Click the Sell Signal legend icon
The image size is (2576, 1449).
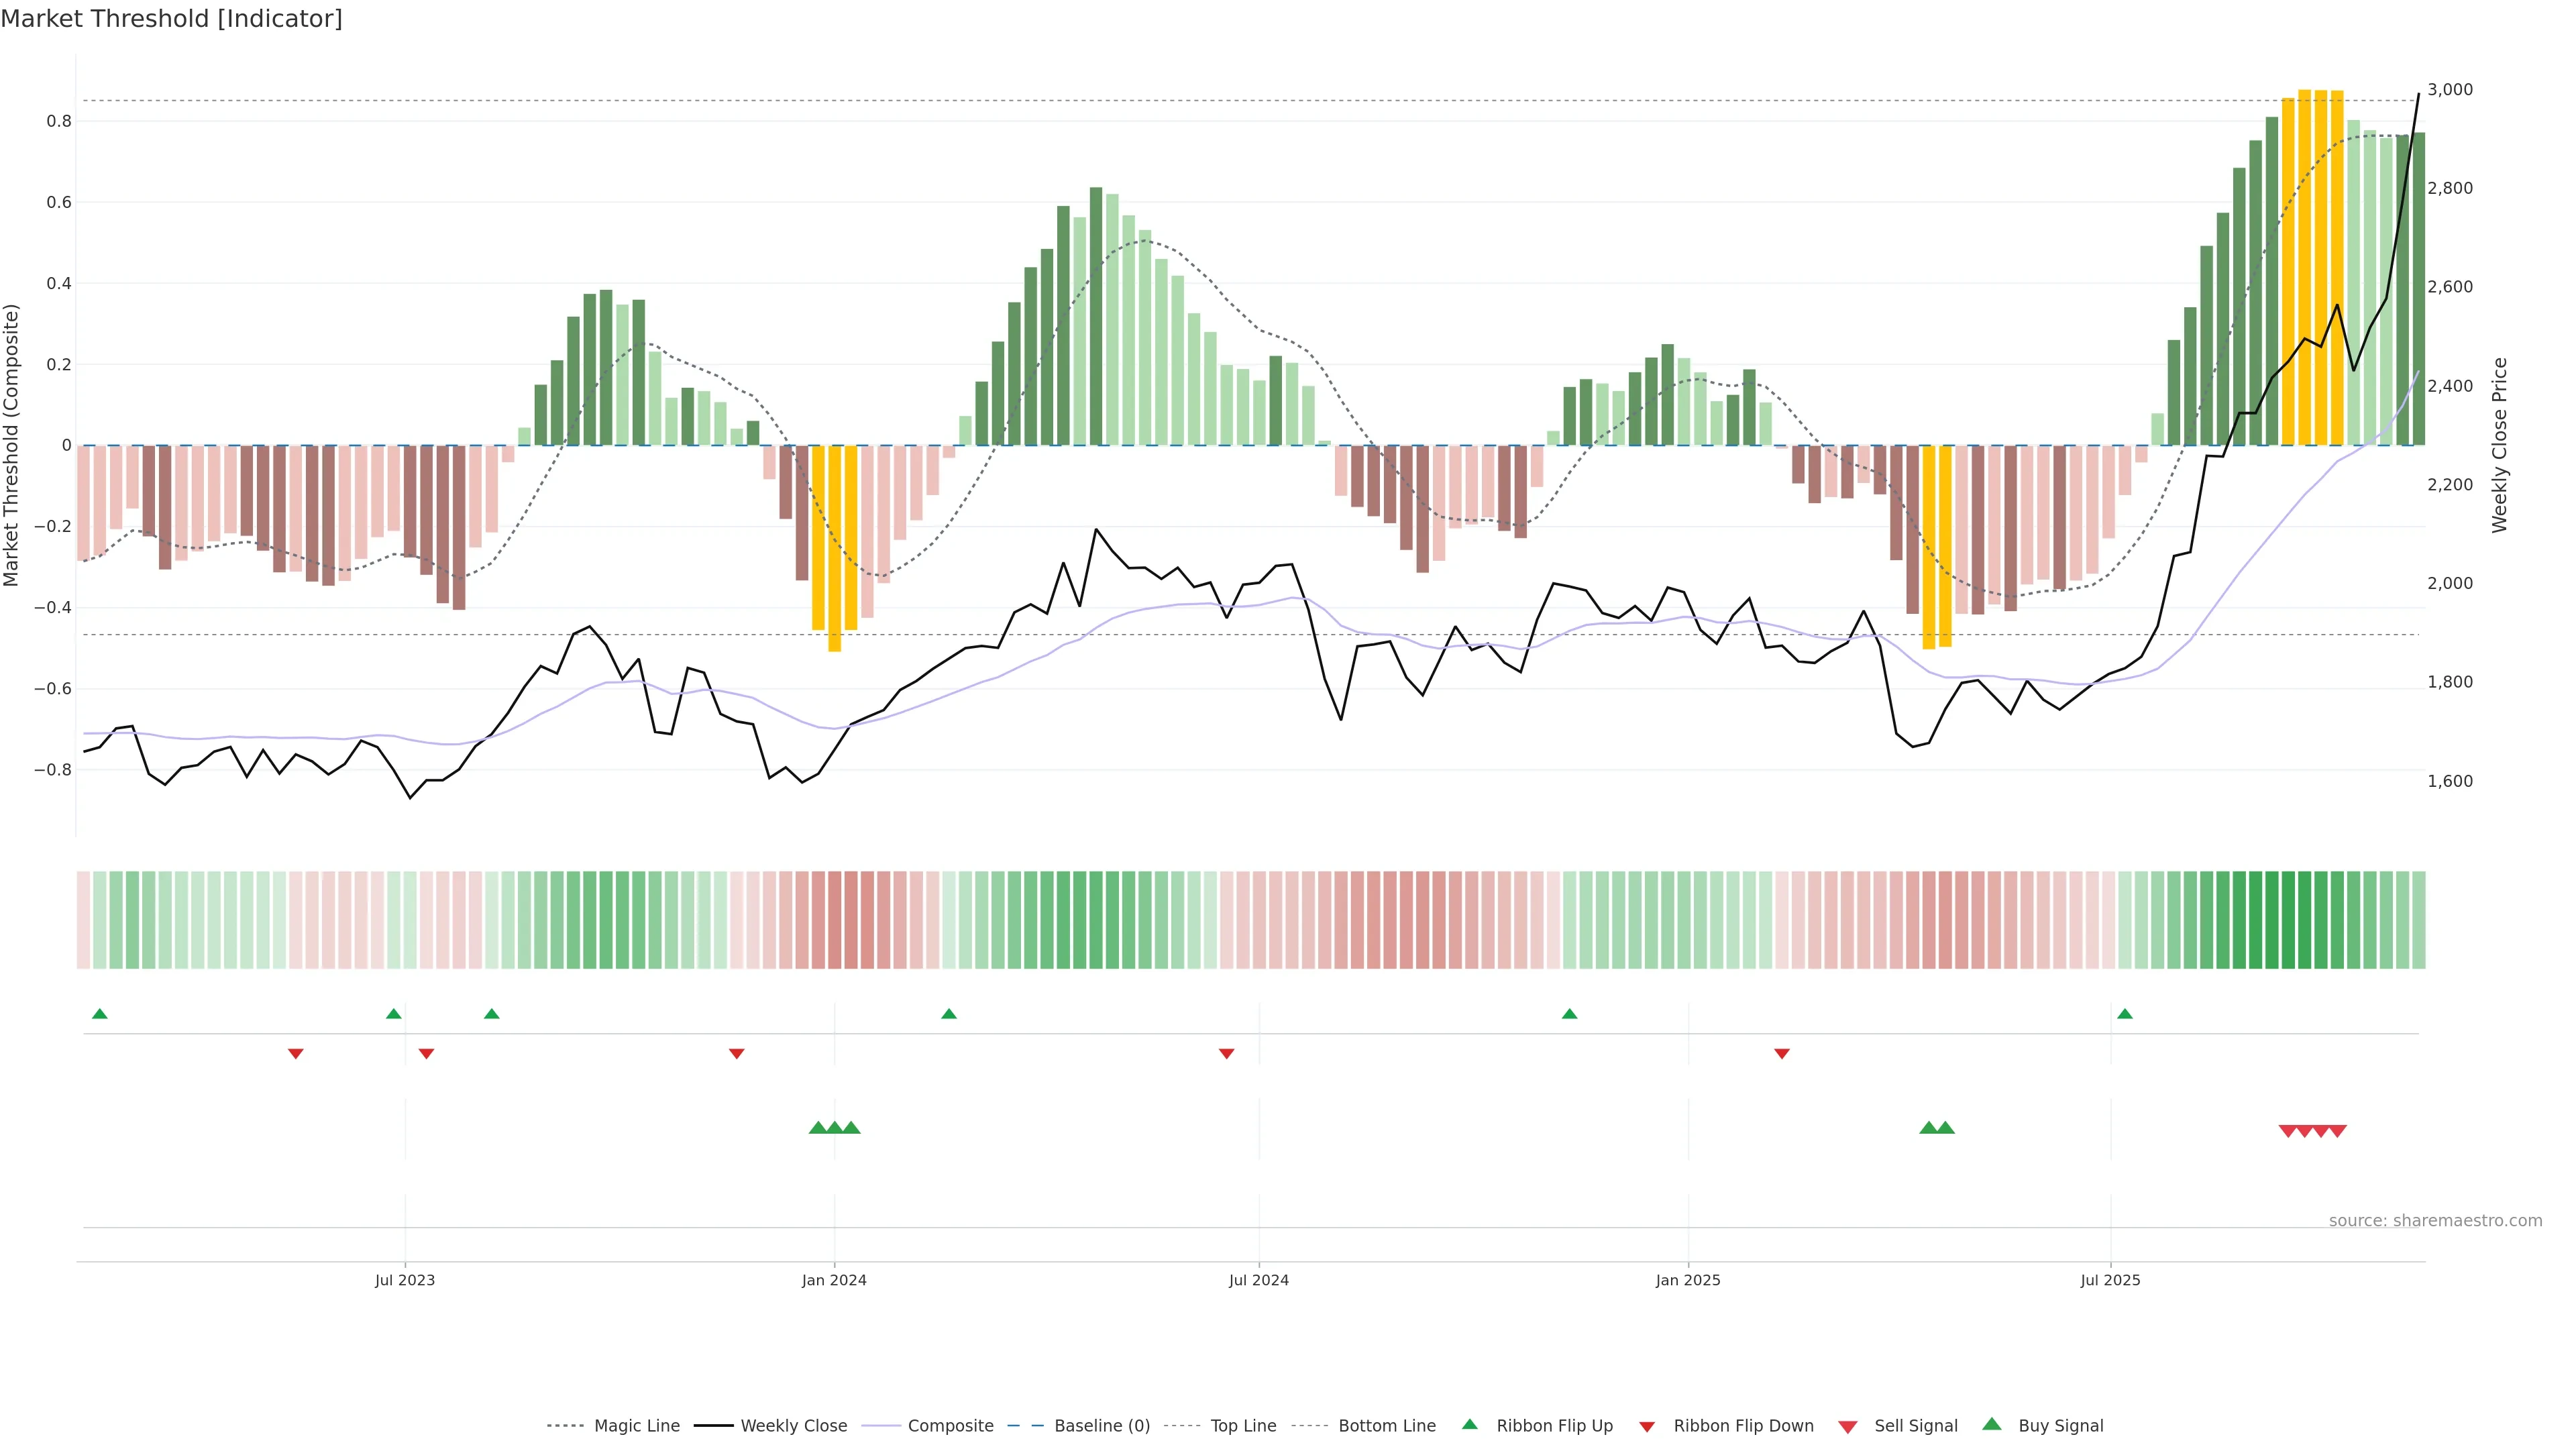1848,1427
